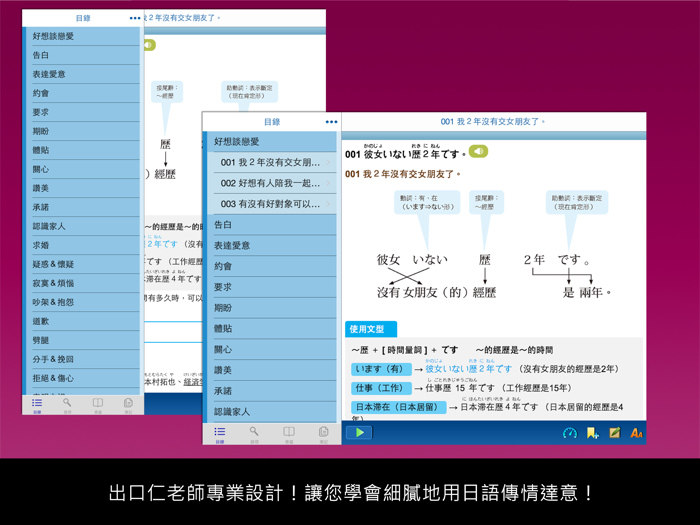Expand the 要求 category in the front window
Screen dimensions: 700x525
click(x=272, y=287)
